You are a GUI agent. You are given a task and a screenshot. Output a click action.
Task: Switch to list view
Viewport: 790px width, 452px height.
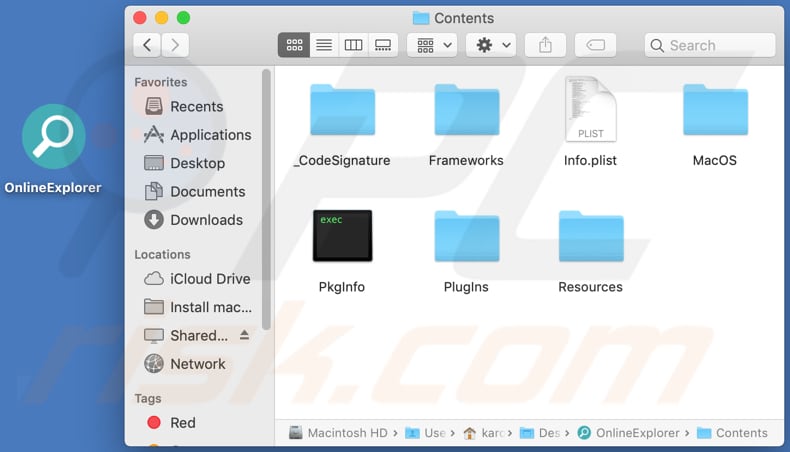click(x=324, y=45)
